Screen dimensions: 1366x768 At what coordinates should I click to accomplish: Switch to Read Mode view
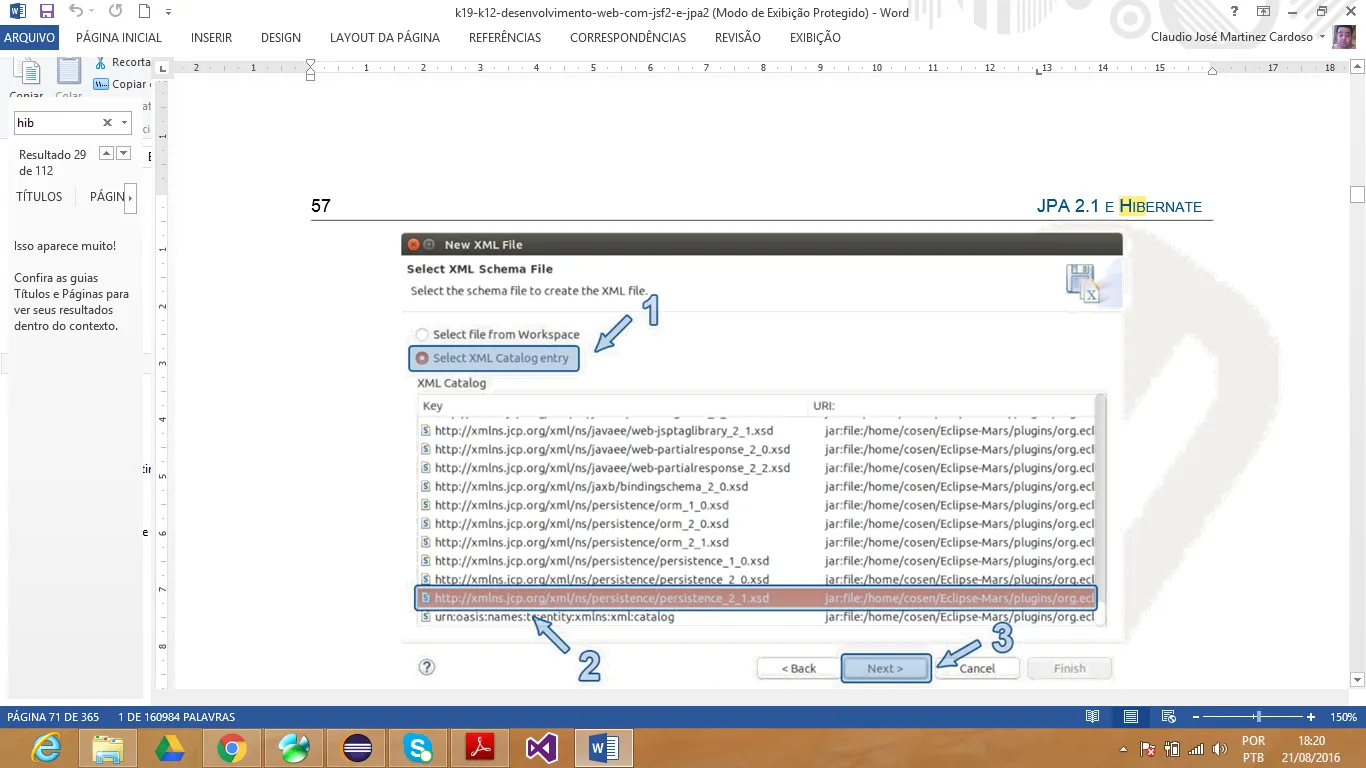coord(1093,717)
